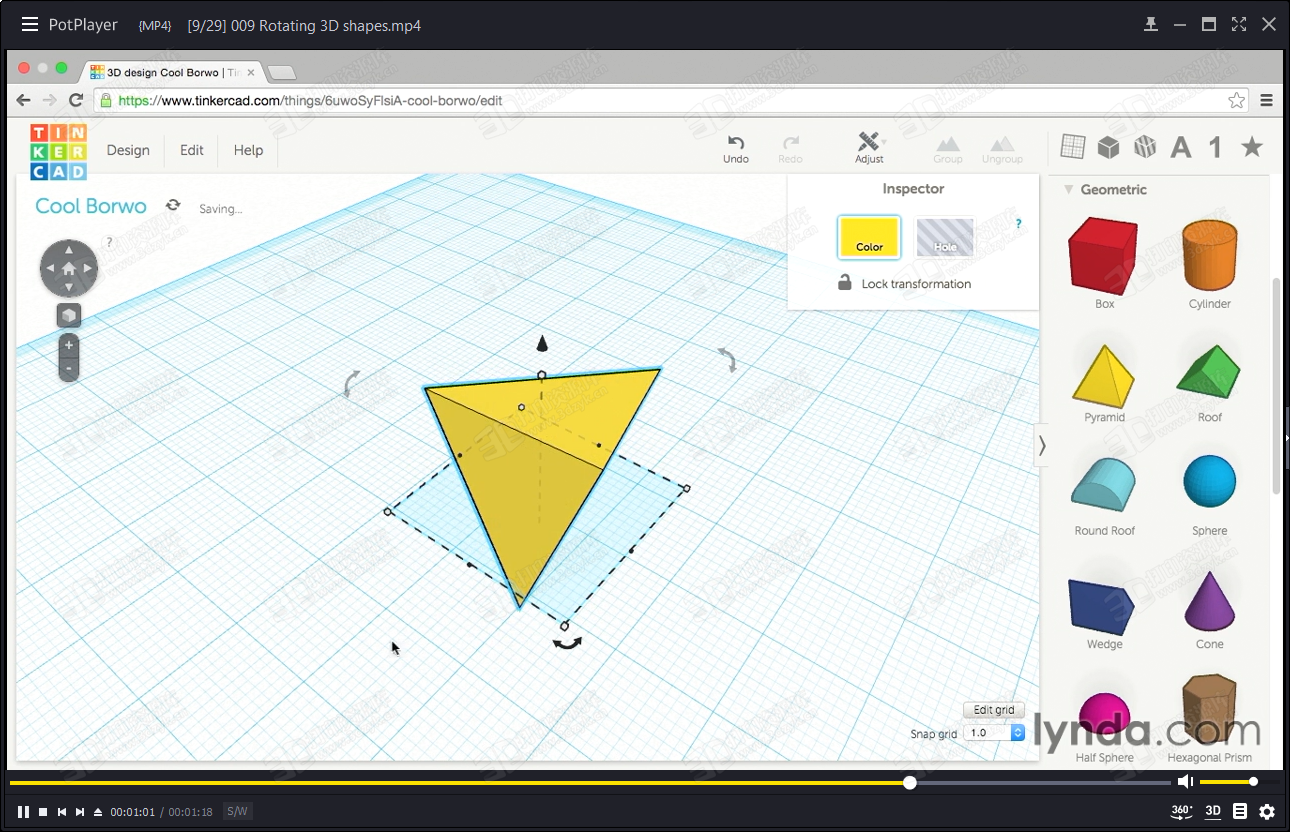Zoom in with the plus button

(x=68, y=345)
